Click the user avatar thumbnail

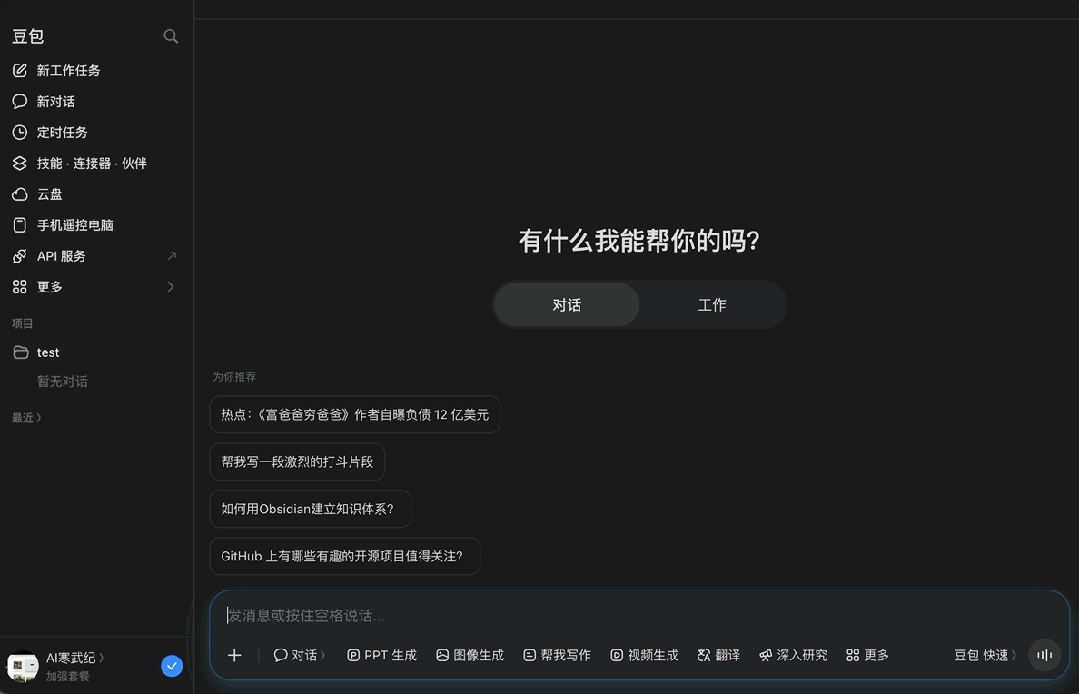(x=23, y=666)
